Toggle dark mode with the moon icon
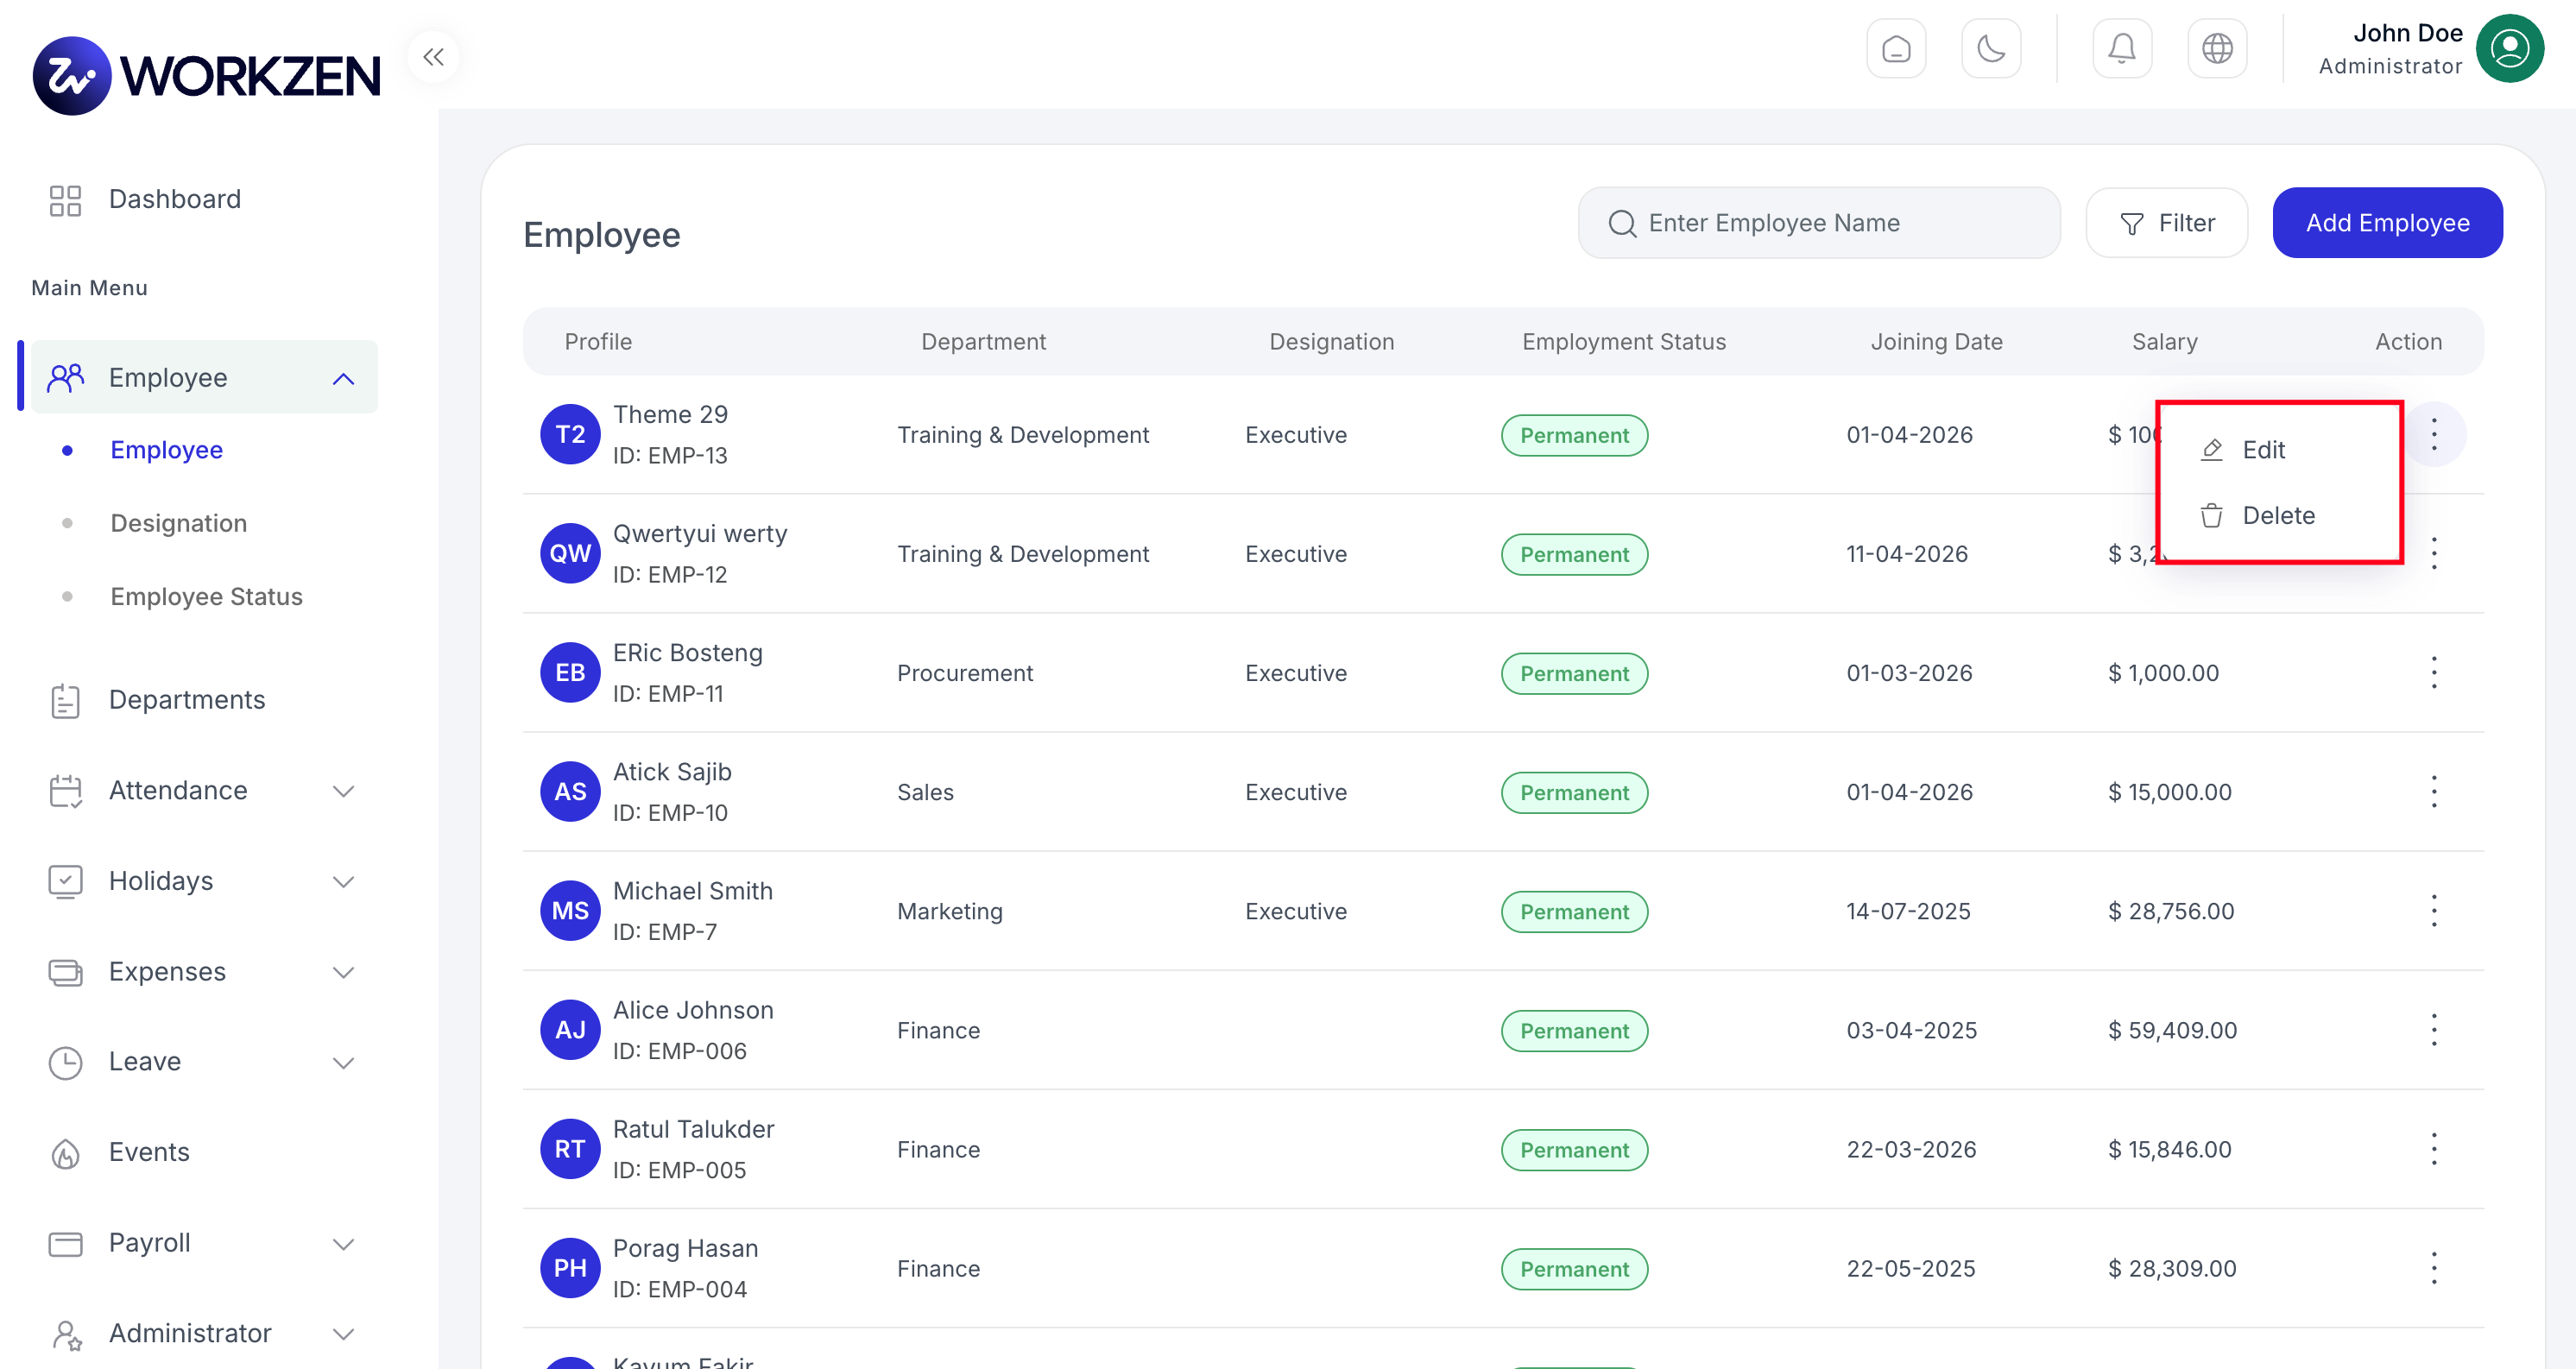Image resolution: width=2576 pixels, height=1369 pixels. pyautogui.click(x=1990, y=49)
